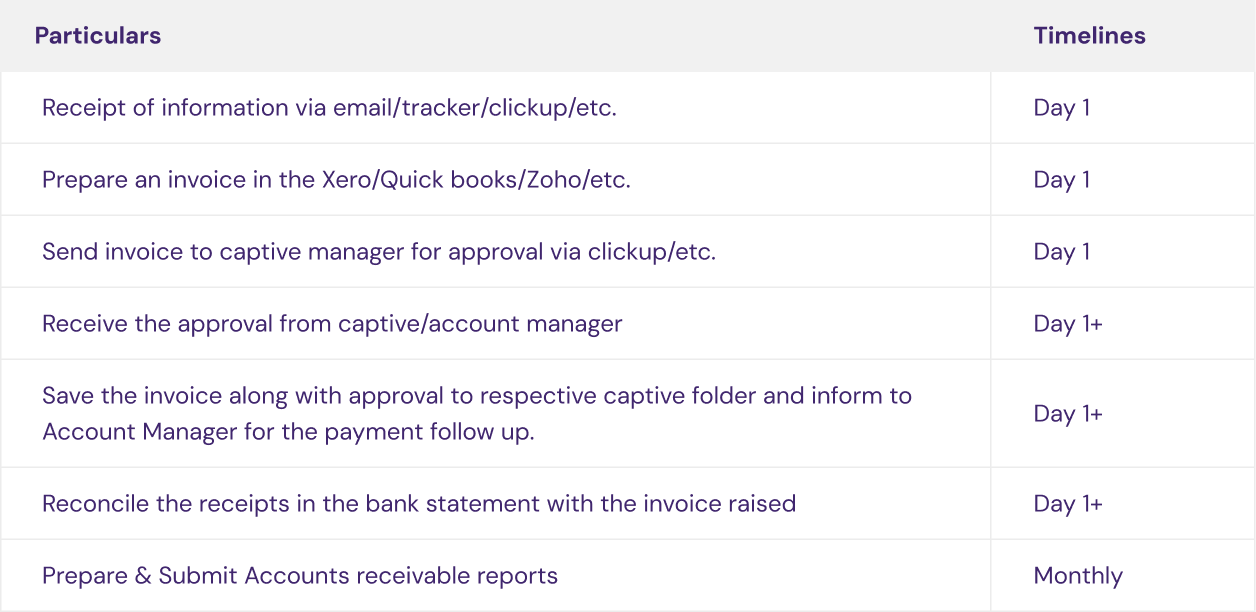Image resolution: width=1256 pixels, height=612 pixels.
Task: Click 'Day 1' in the Receipt of information row
Action: point(1061,108)
